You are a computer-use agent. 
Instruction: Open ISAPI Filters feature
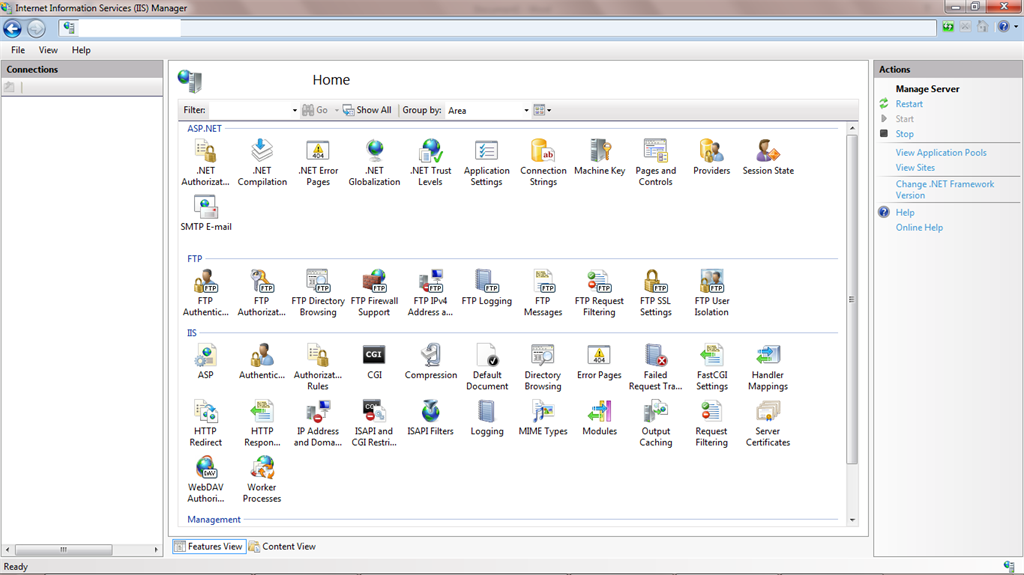pyautogui.click(x=430, y=418)
